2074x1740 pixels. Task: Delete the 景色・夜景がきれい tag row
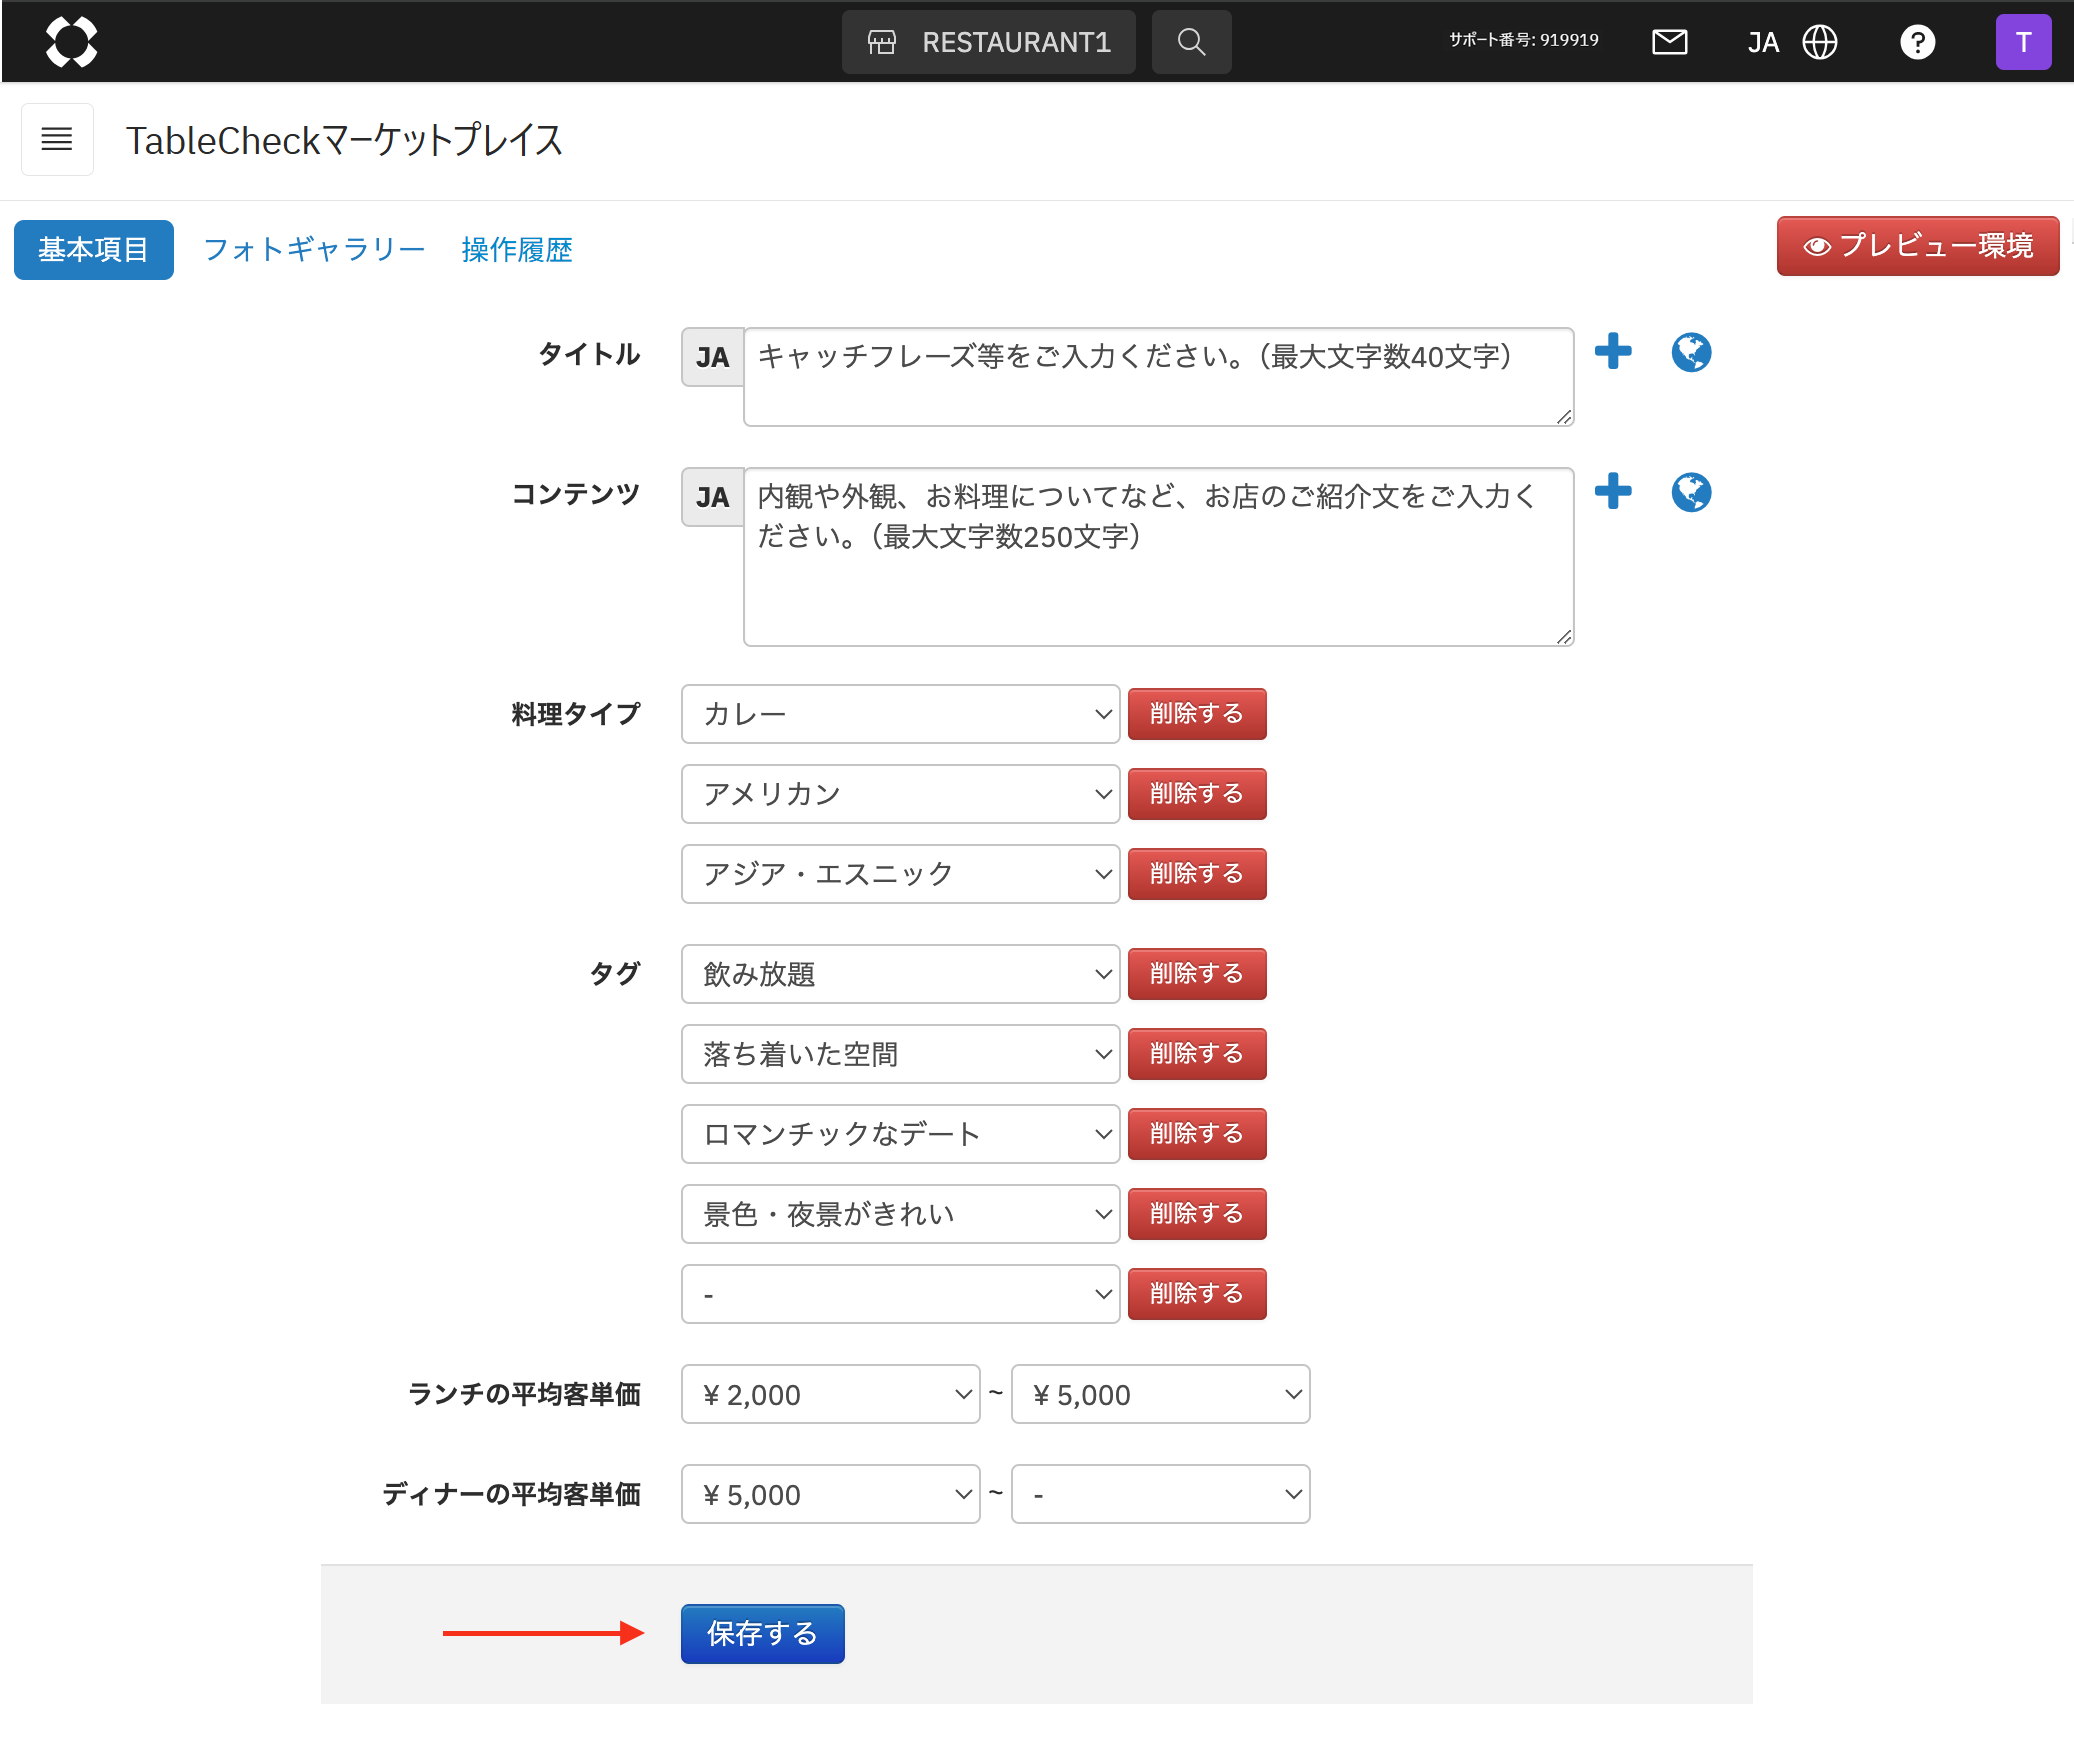1197,1214
